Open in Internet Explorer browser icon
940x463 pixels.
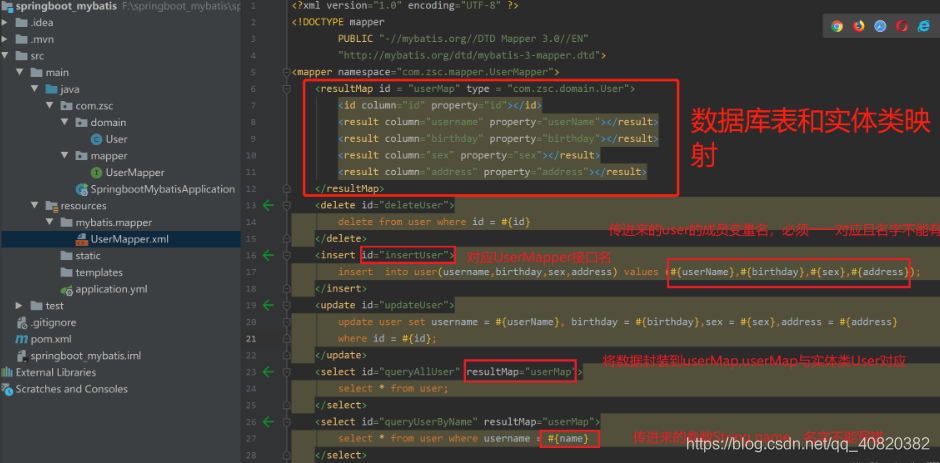coord(923,26)
